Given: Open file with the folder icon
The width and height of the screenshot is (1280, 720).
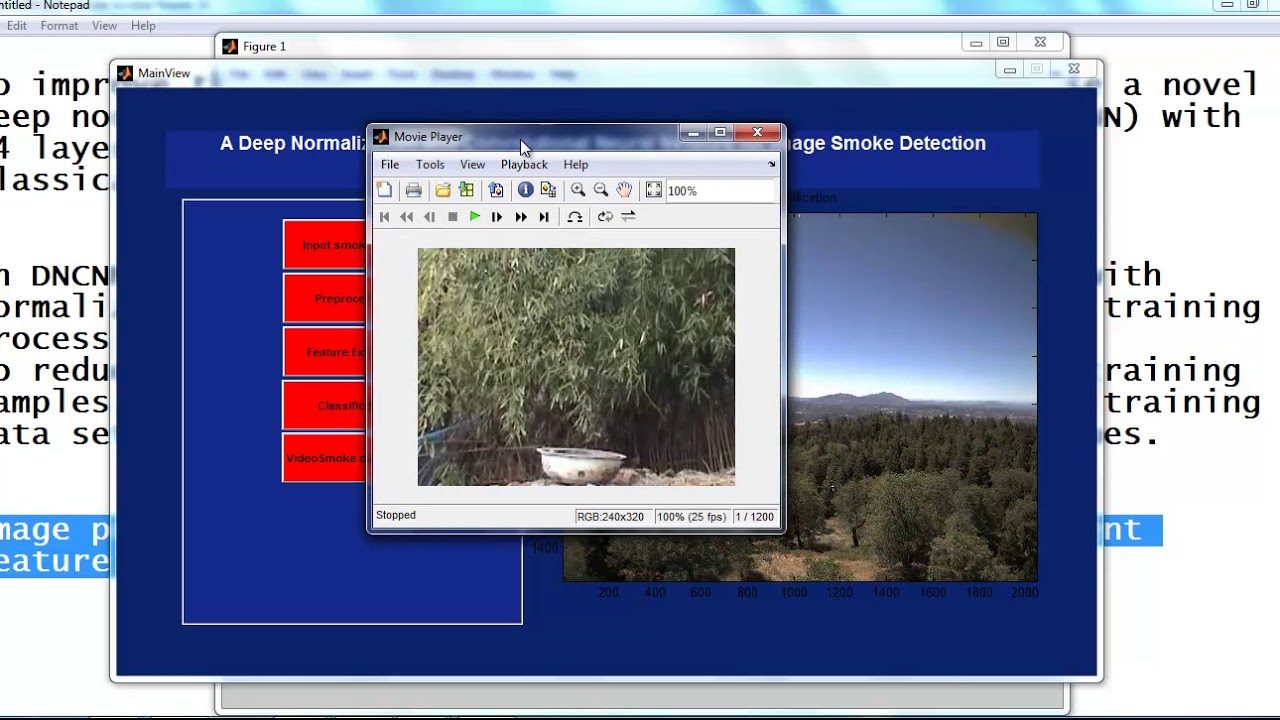Looking at the screenshot, I should (x=442, y=190).
